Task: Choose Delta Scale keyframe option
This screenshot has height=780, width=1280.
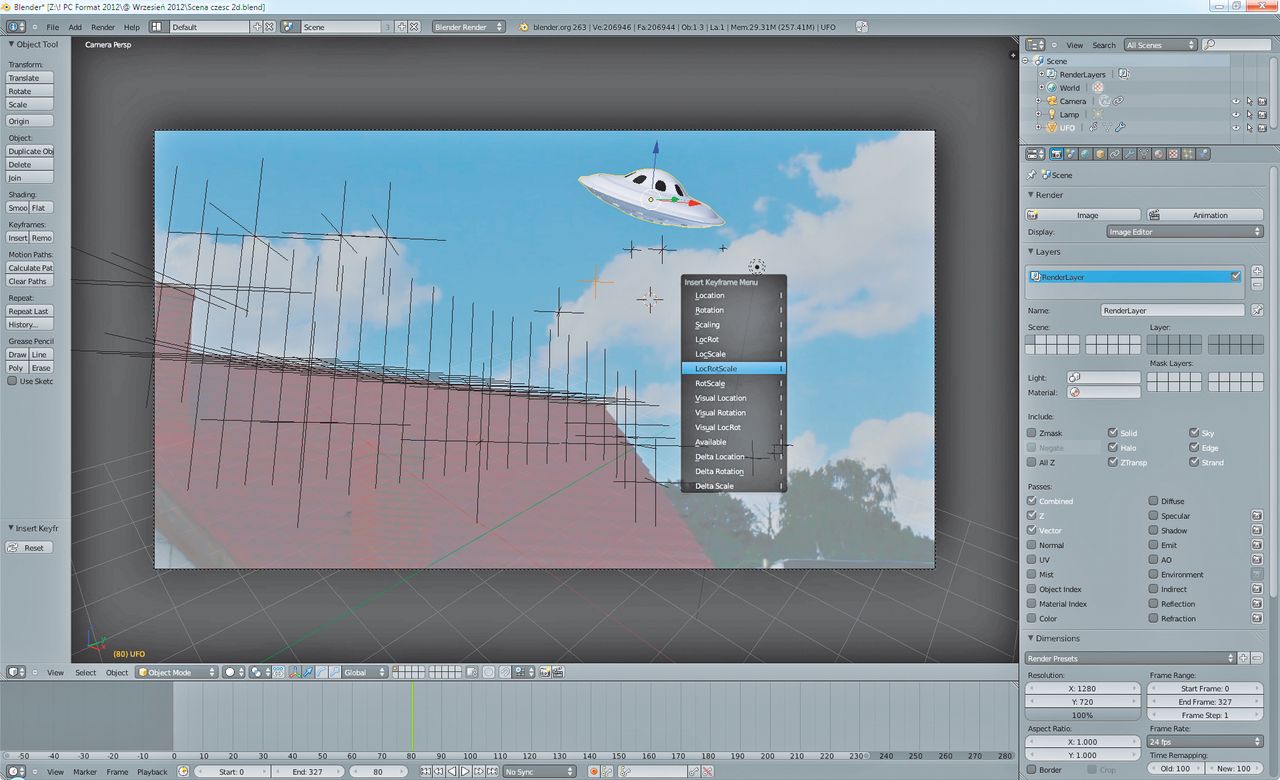Action: point(734,486)
